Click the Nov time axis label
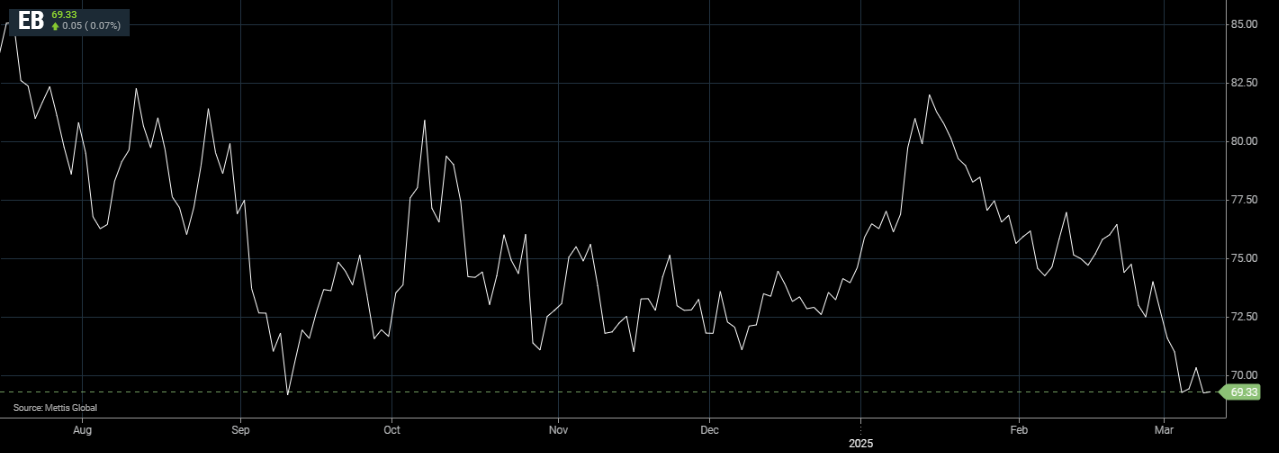The height and width of the screenshot is (453, 1279). [x=559, y=430]
